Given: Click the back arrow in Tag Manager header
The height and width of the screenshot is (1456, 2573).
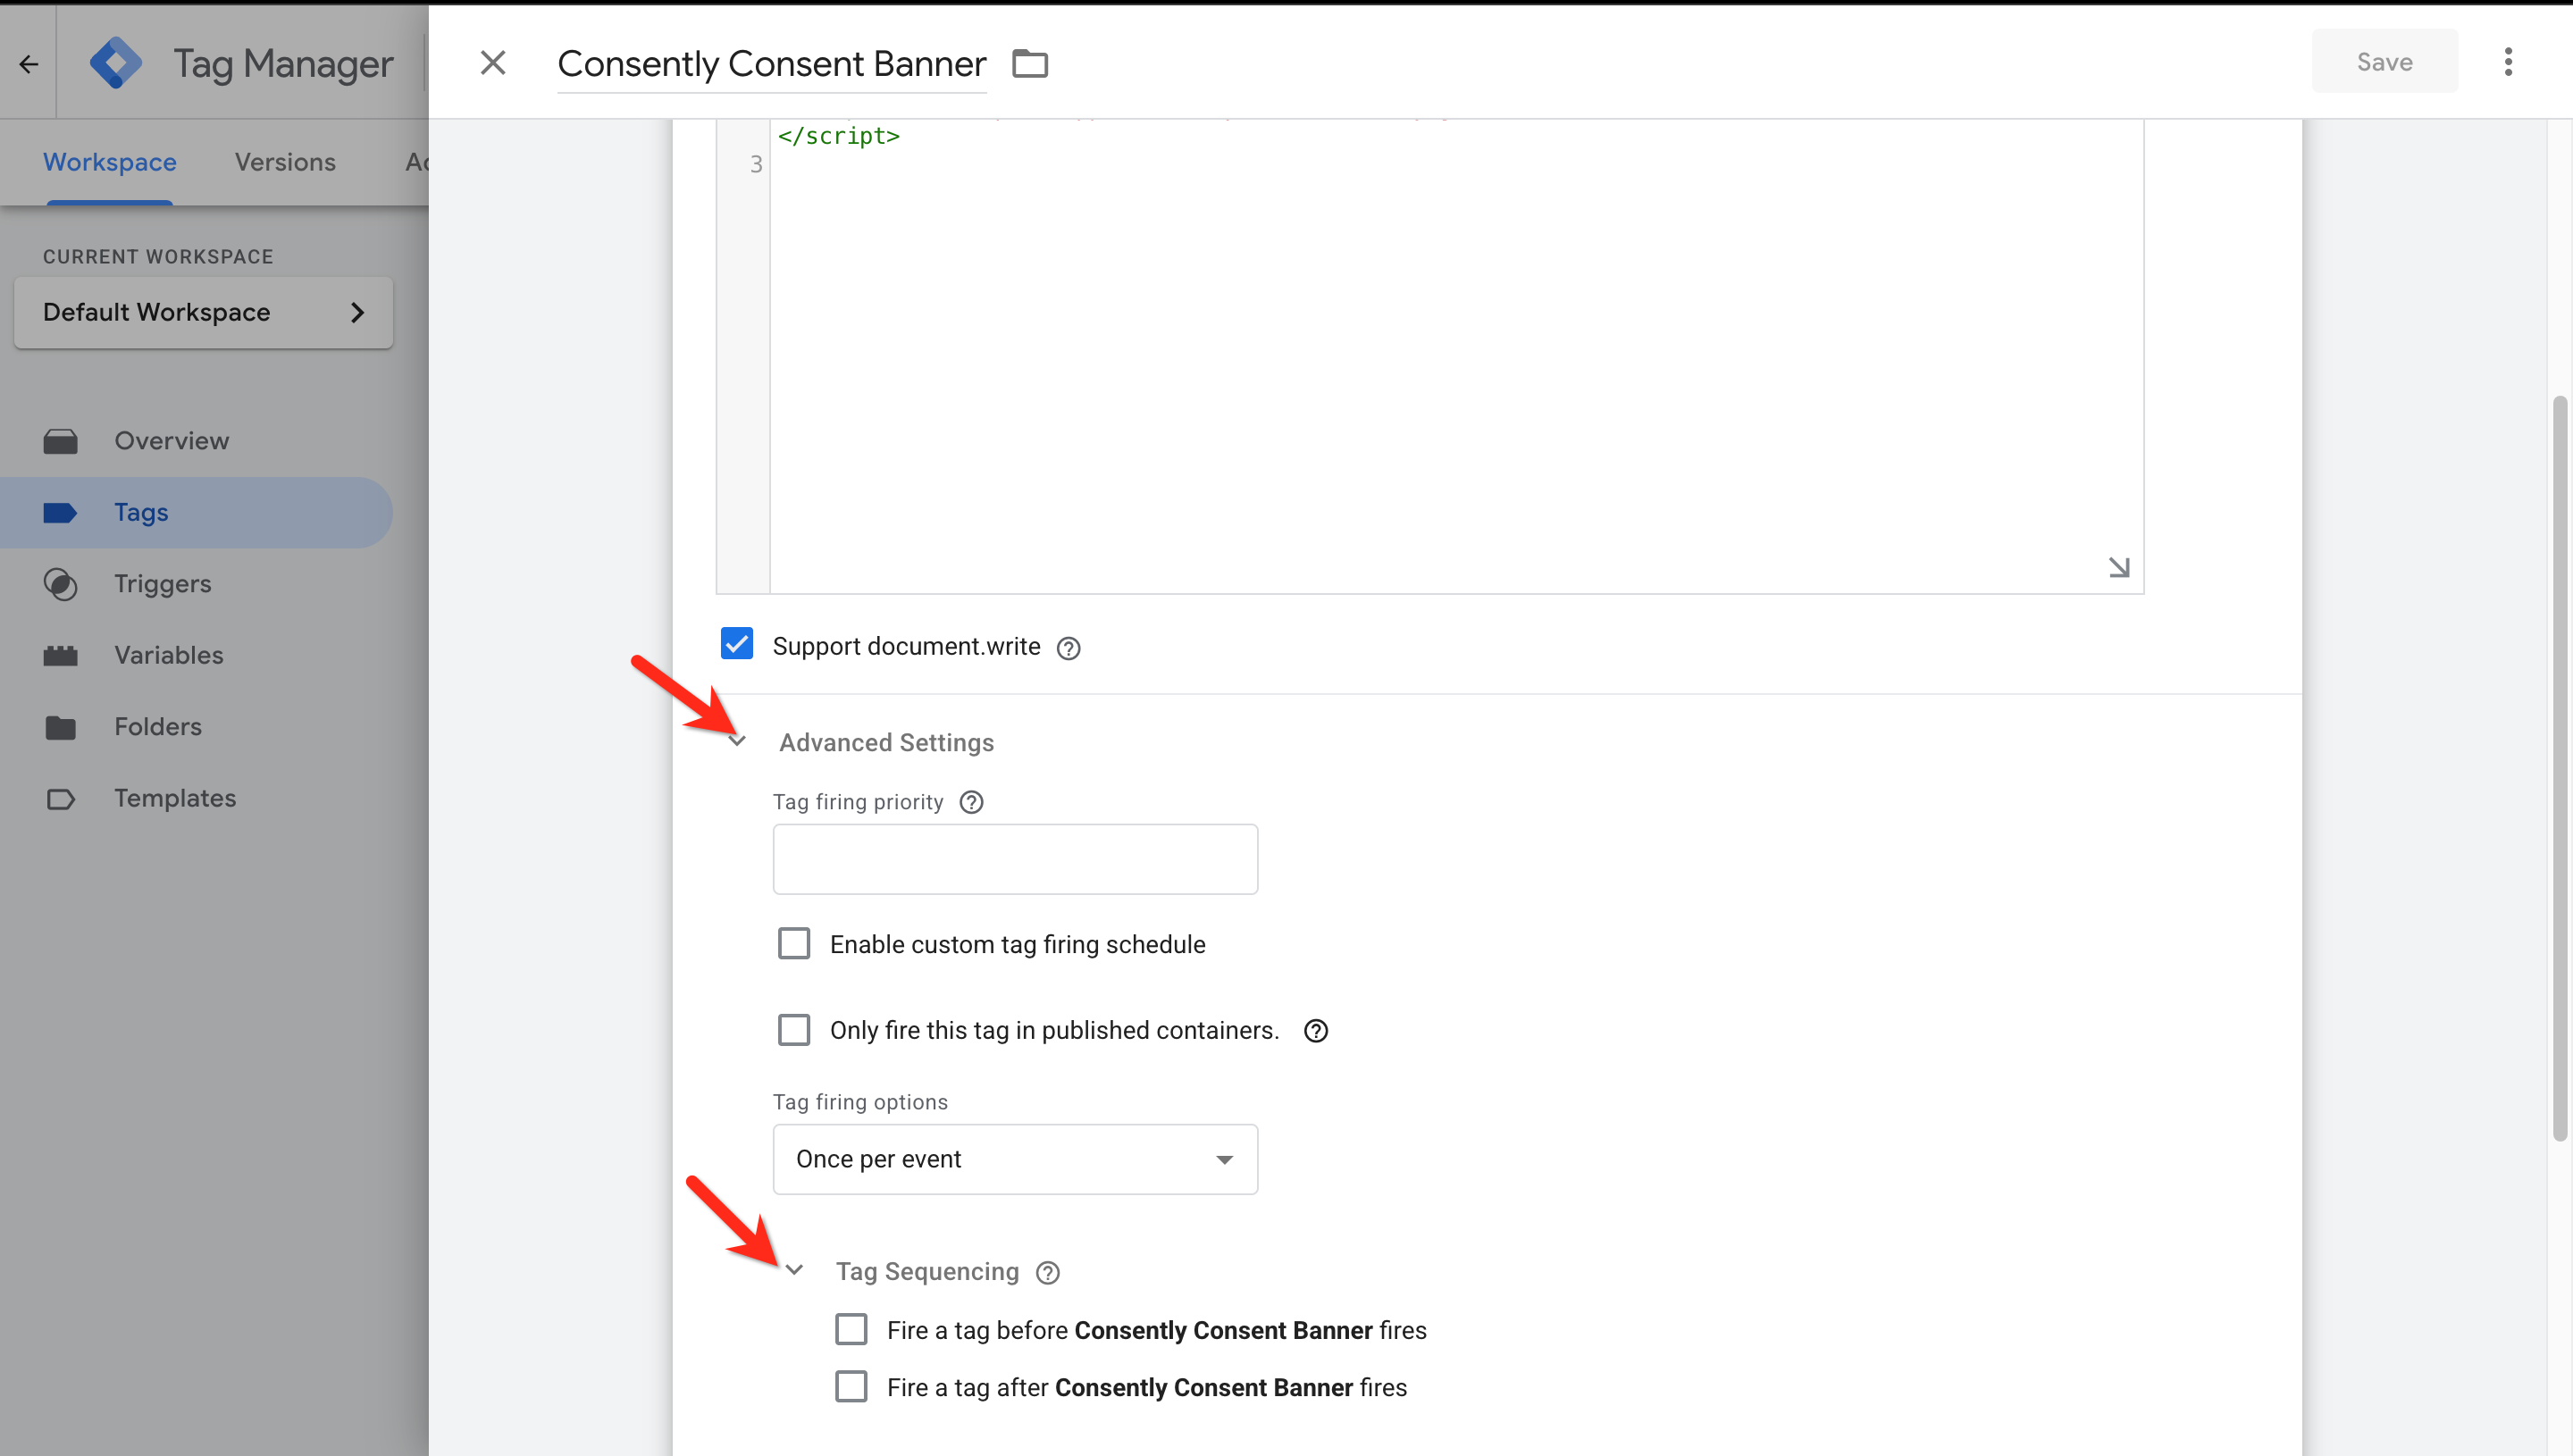Looking at the screenshot, I should tap(28, 64).
